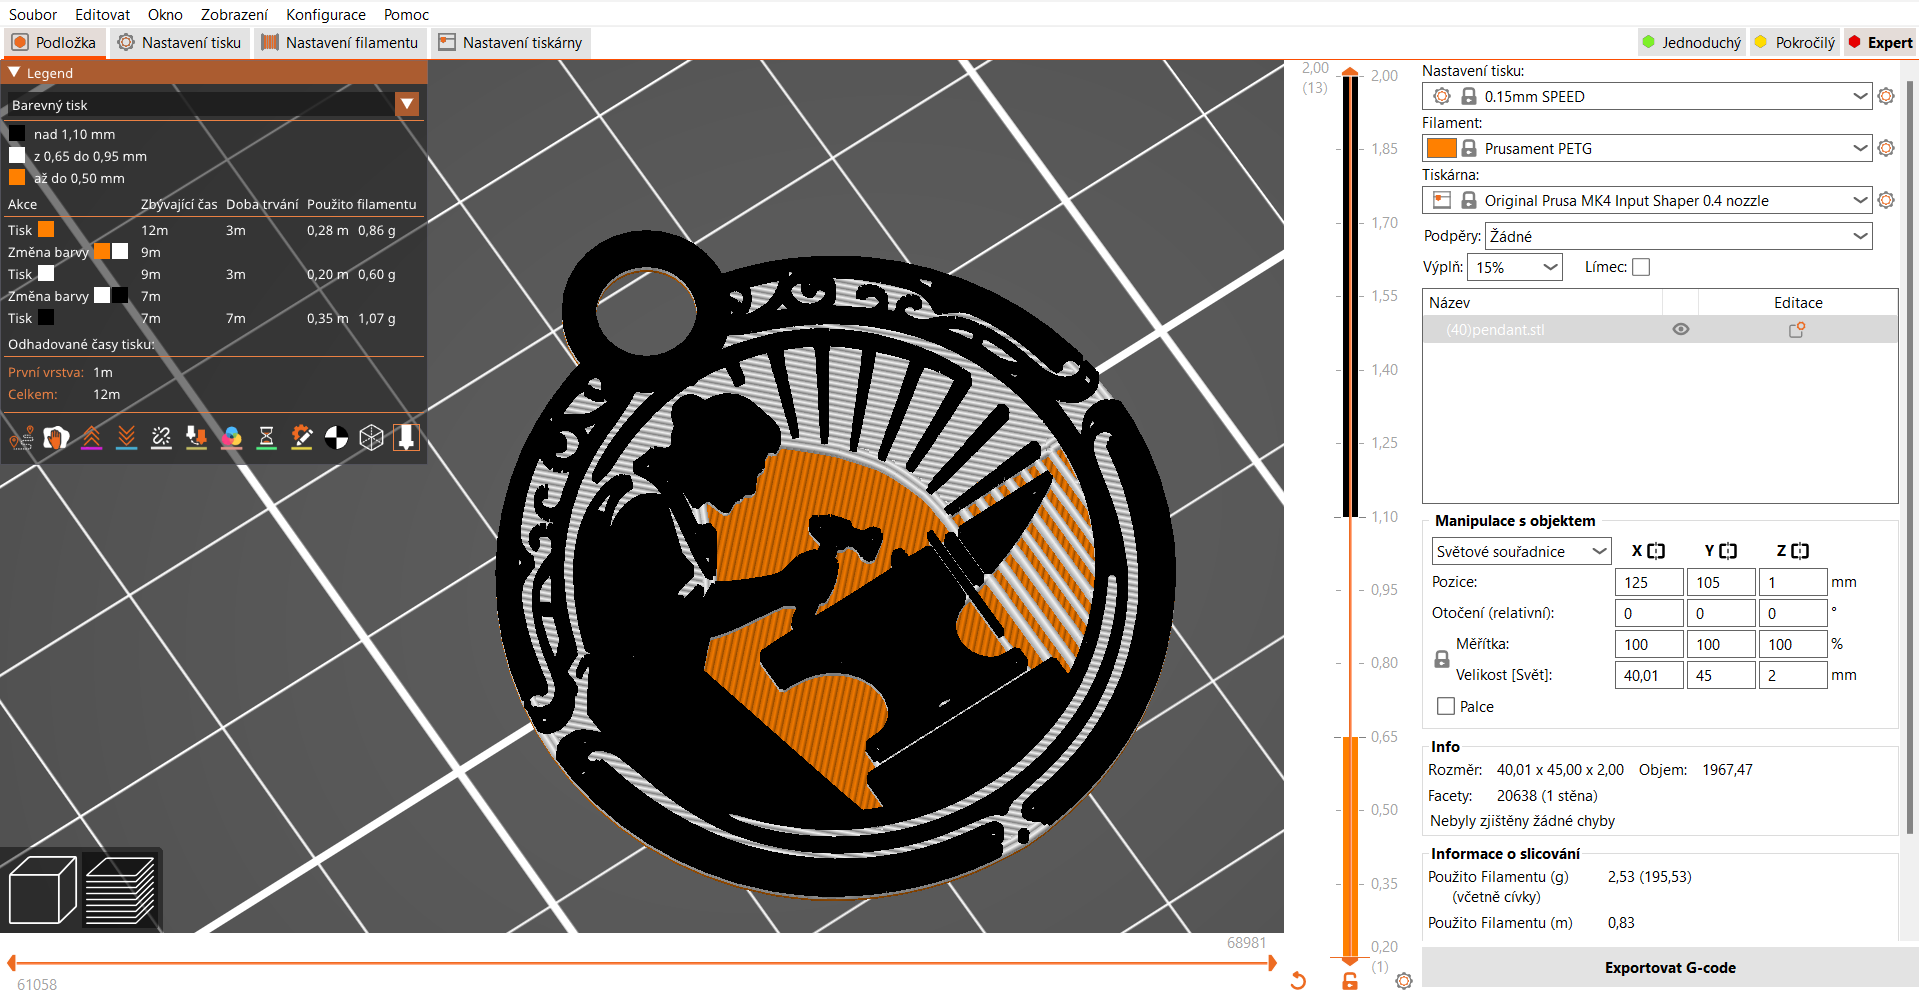This screenshot has height=993, width=1919.
Task: Click Pozice X field showing 125
Action: click(1649, 582)
